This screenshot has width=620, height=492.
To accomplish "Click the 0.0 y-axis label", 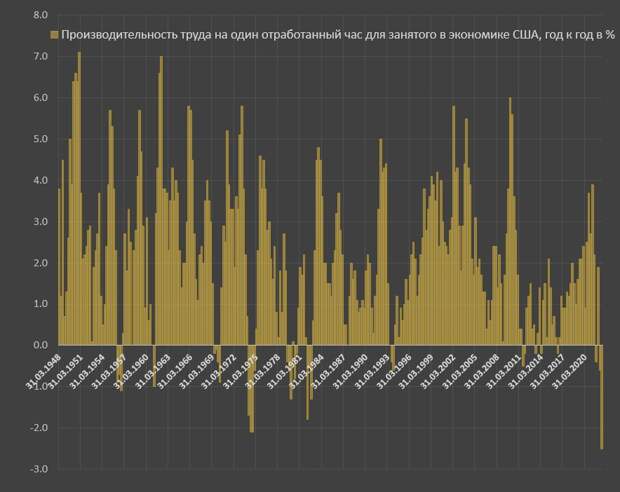I will point(40,346).
